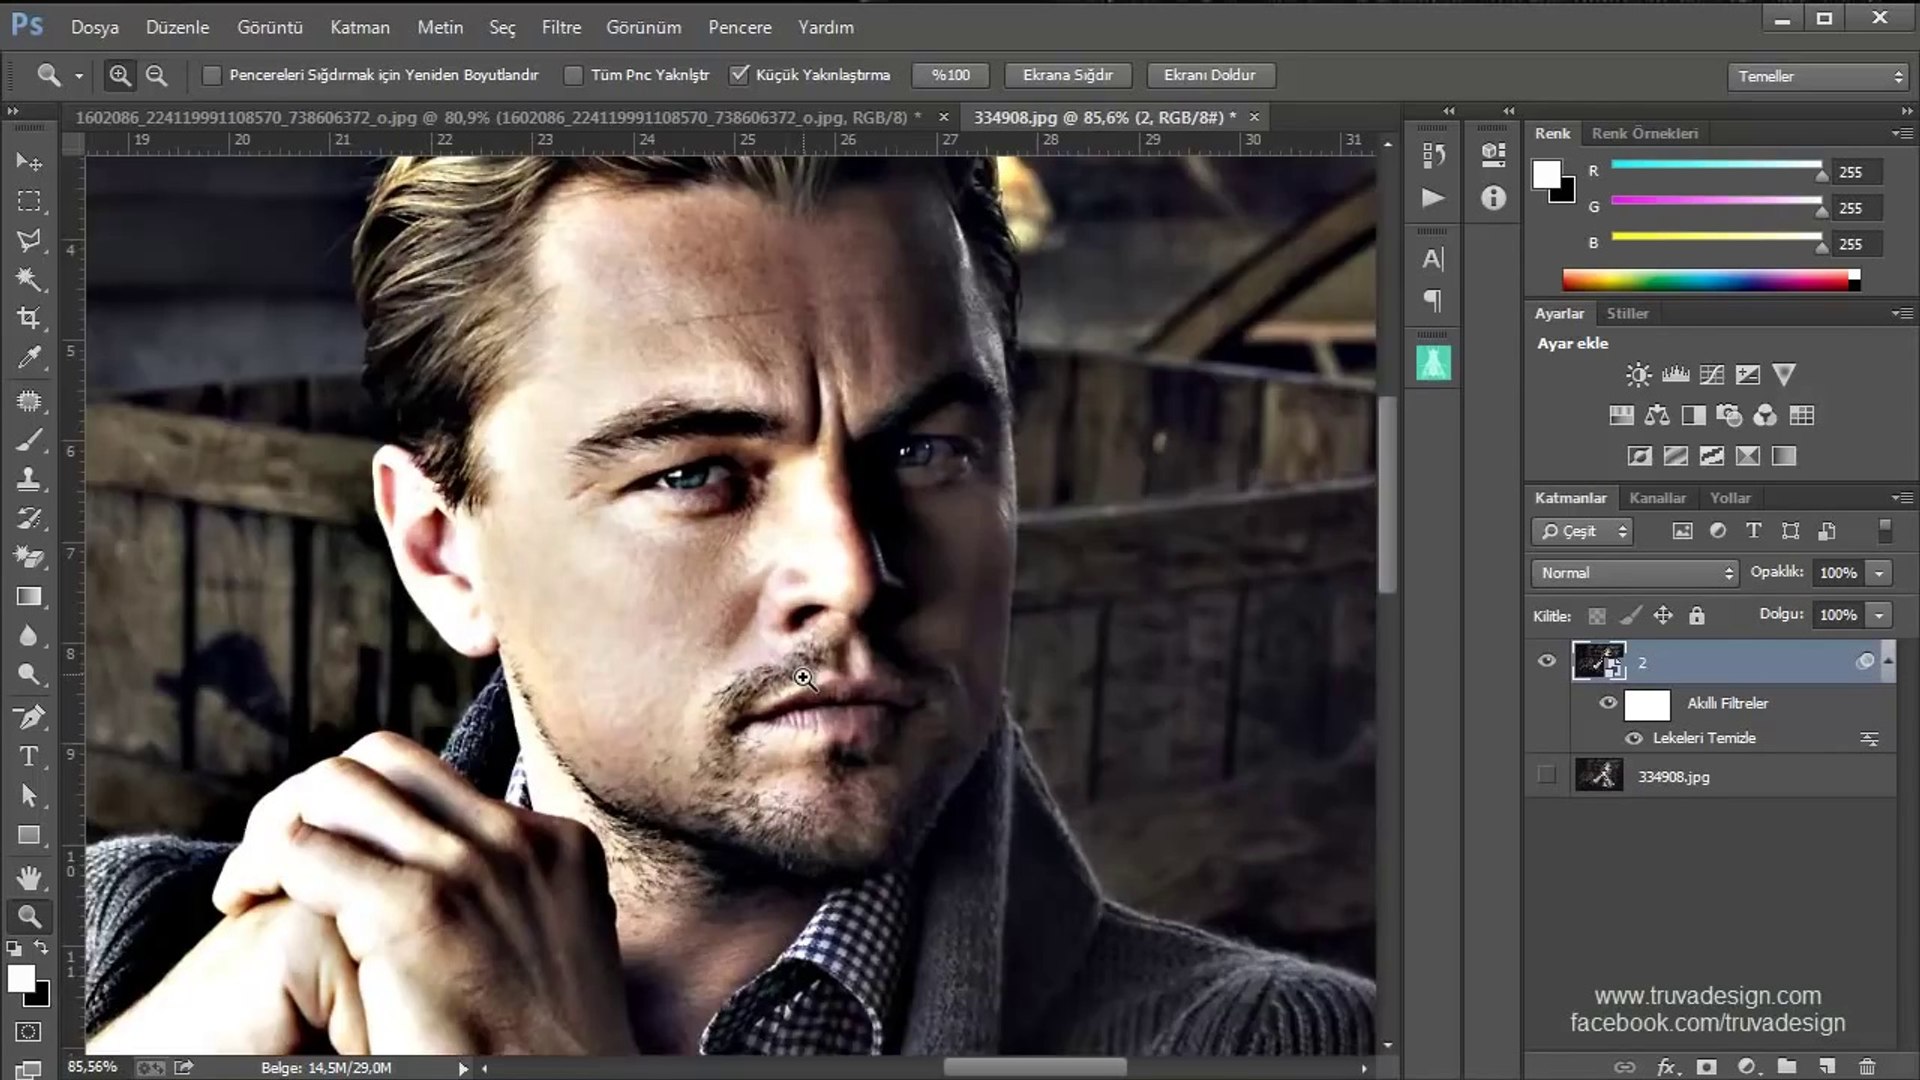The image size is (1920, 1080).
Task: Select the Hand tool
Action: (29, 878)
